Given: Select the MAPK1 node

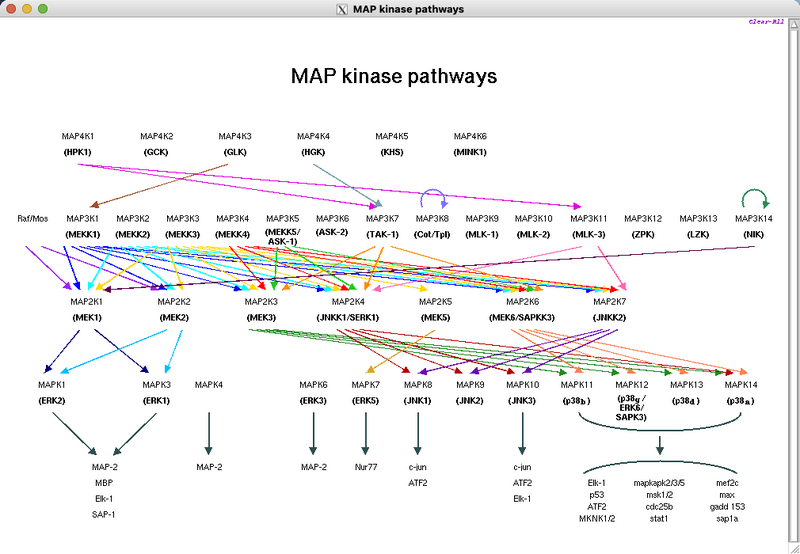Looking at the screenshot, I should point(52,384).
